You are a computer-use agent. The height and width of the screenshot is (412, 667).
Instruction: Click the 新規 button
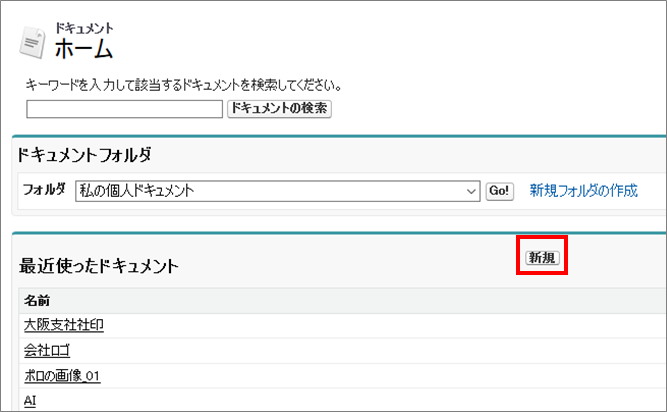(542, 258)
